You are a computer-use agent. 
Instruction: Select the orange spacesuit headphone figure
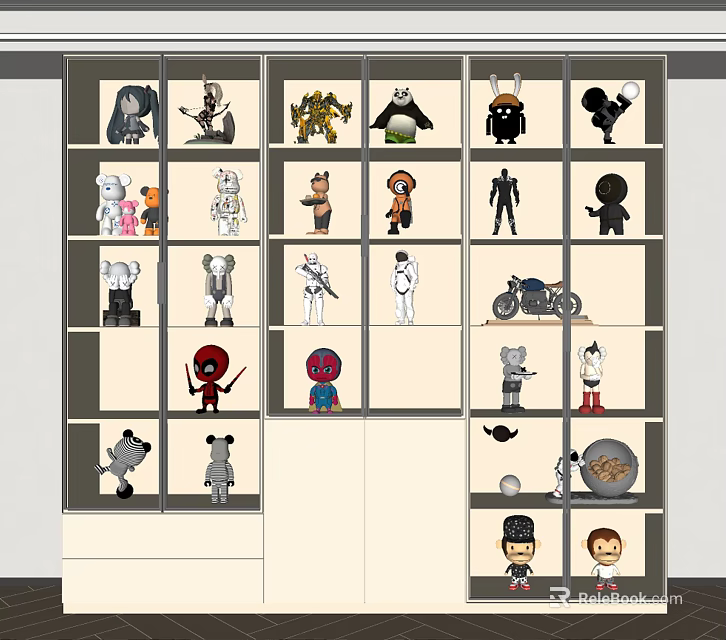click(x=399, y=202)
